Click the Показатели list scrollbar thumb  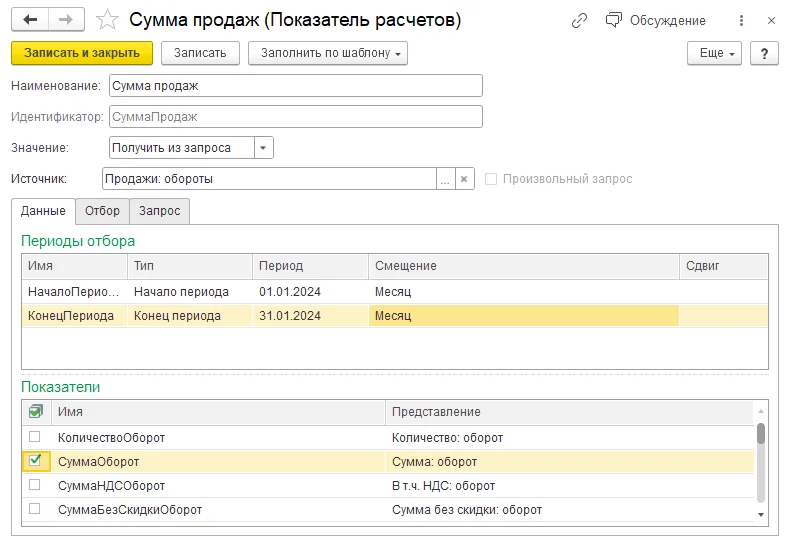point(761,434)
